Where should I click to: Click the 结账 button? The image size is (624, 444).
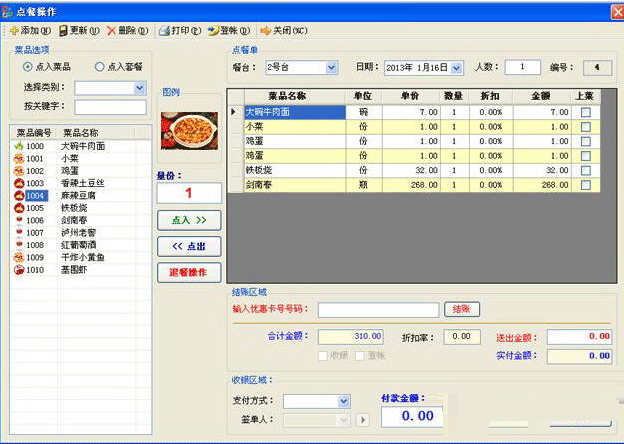[462, 309]
